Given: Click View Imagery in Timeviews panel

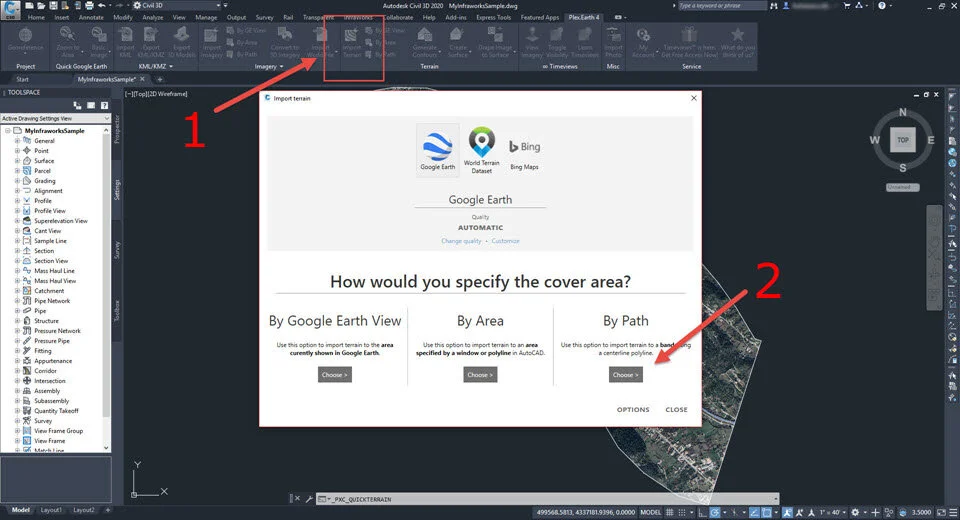Looking at the screenshot, I should pyautogui.click(x=532, y=42).
